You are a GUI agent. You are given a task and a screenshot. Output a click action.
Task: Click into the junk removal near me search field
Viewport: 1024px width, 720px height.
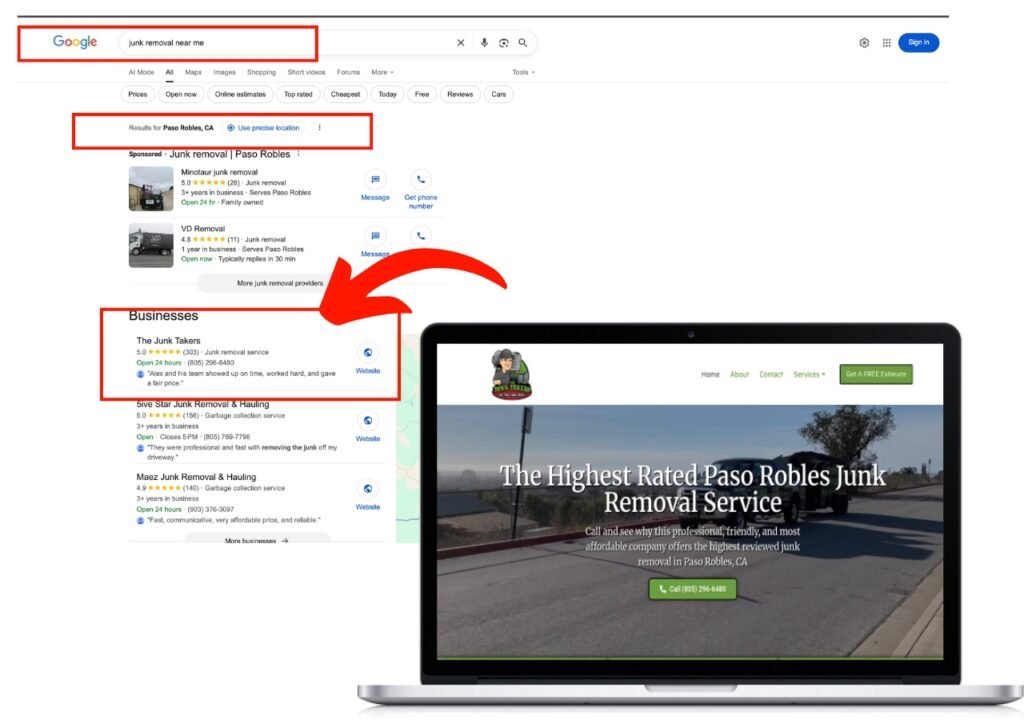click(287, 42)
